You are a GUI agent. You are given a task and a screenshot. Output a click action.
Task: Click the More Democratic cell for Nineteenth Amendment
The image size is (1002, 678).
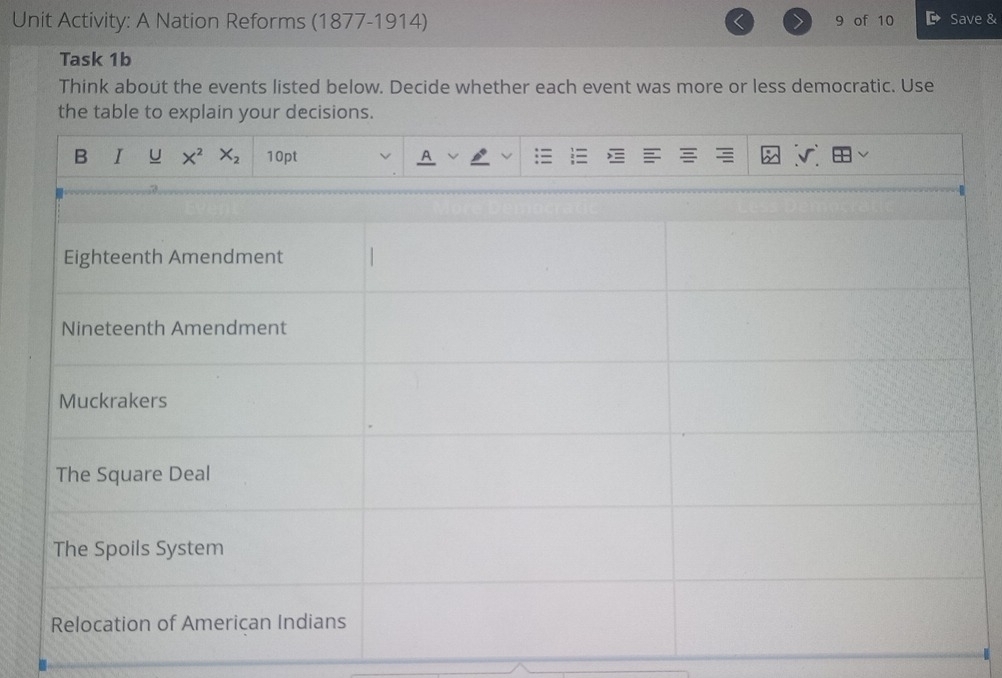[x=515, y=327]
